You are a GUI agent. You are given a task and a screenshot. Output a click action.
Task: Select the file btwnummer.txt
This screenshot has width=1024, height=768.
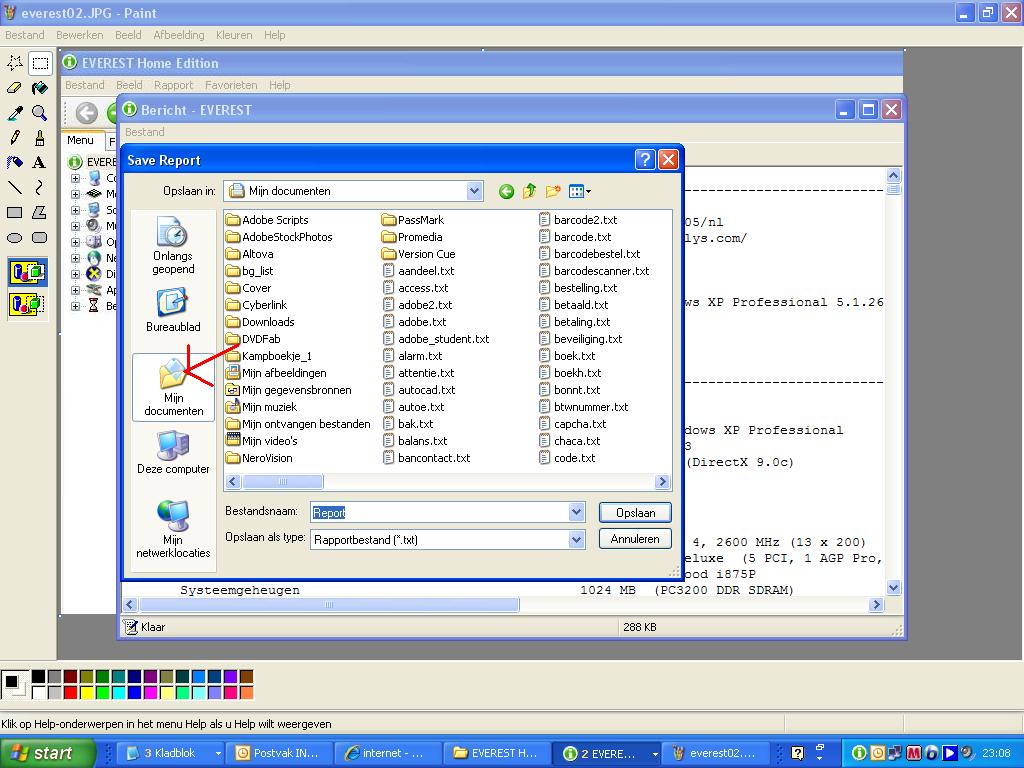tap(584, 407)
